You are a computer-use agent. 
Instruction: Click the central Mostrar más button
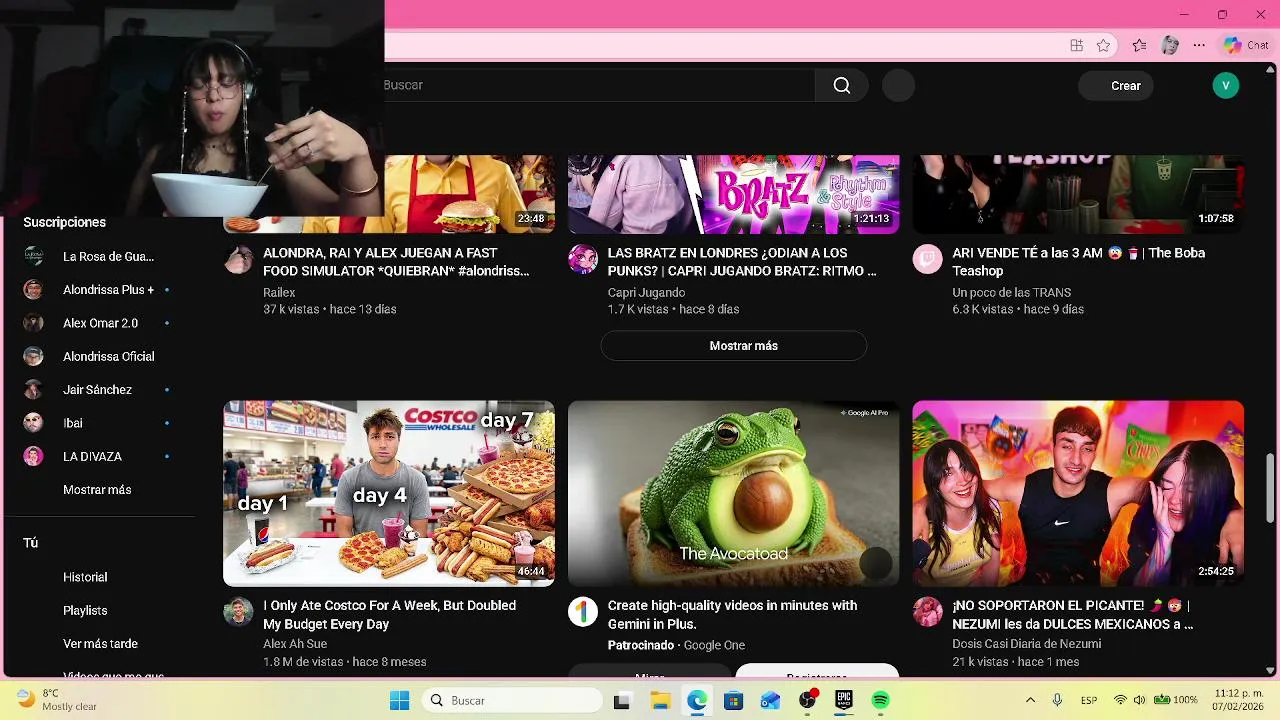pyautogui.click(x=733, y=346)
